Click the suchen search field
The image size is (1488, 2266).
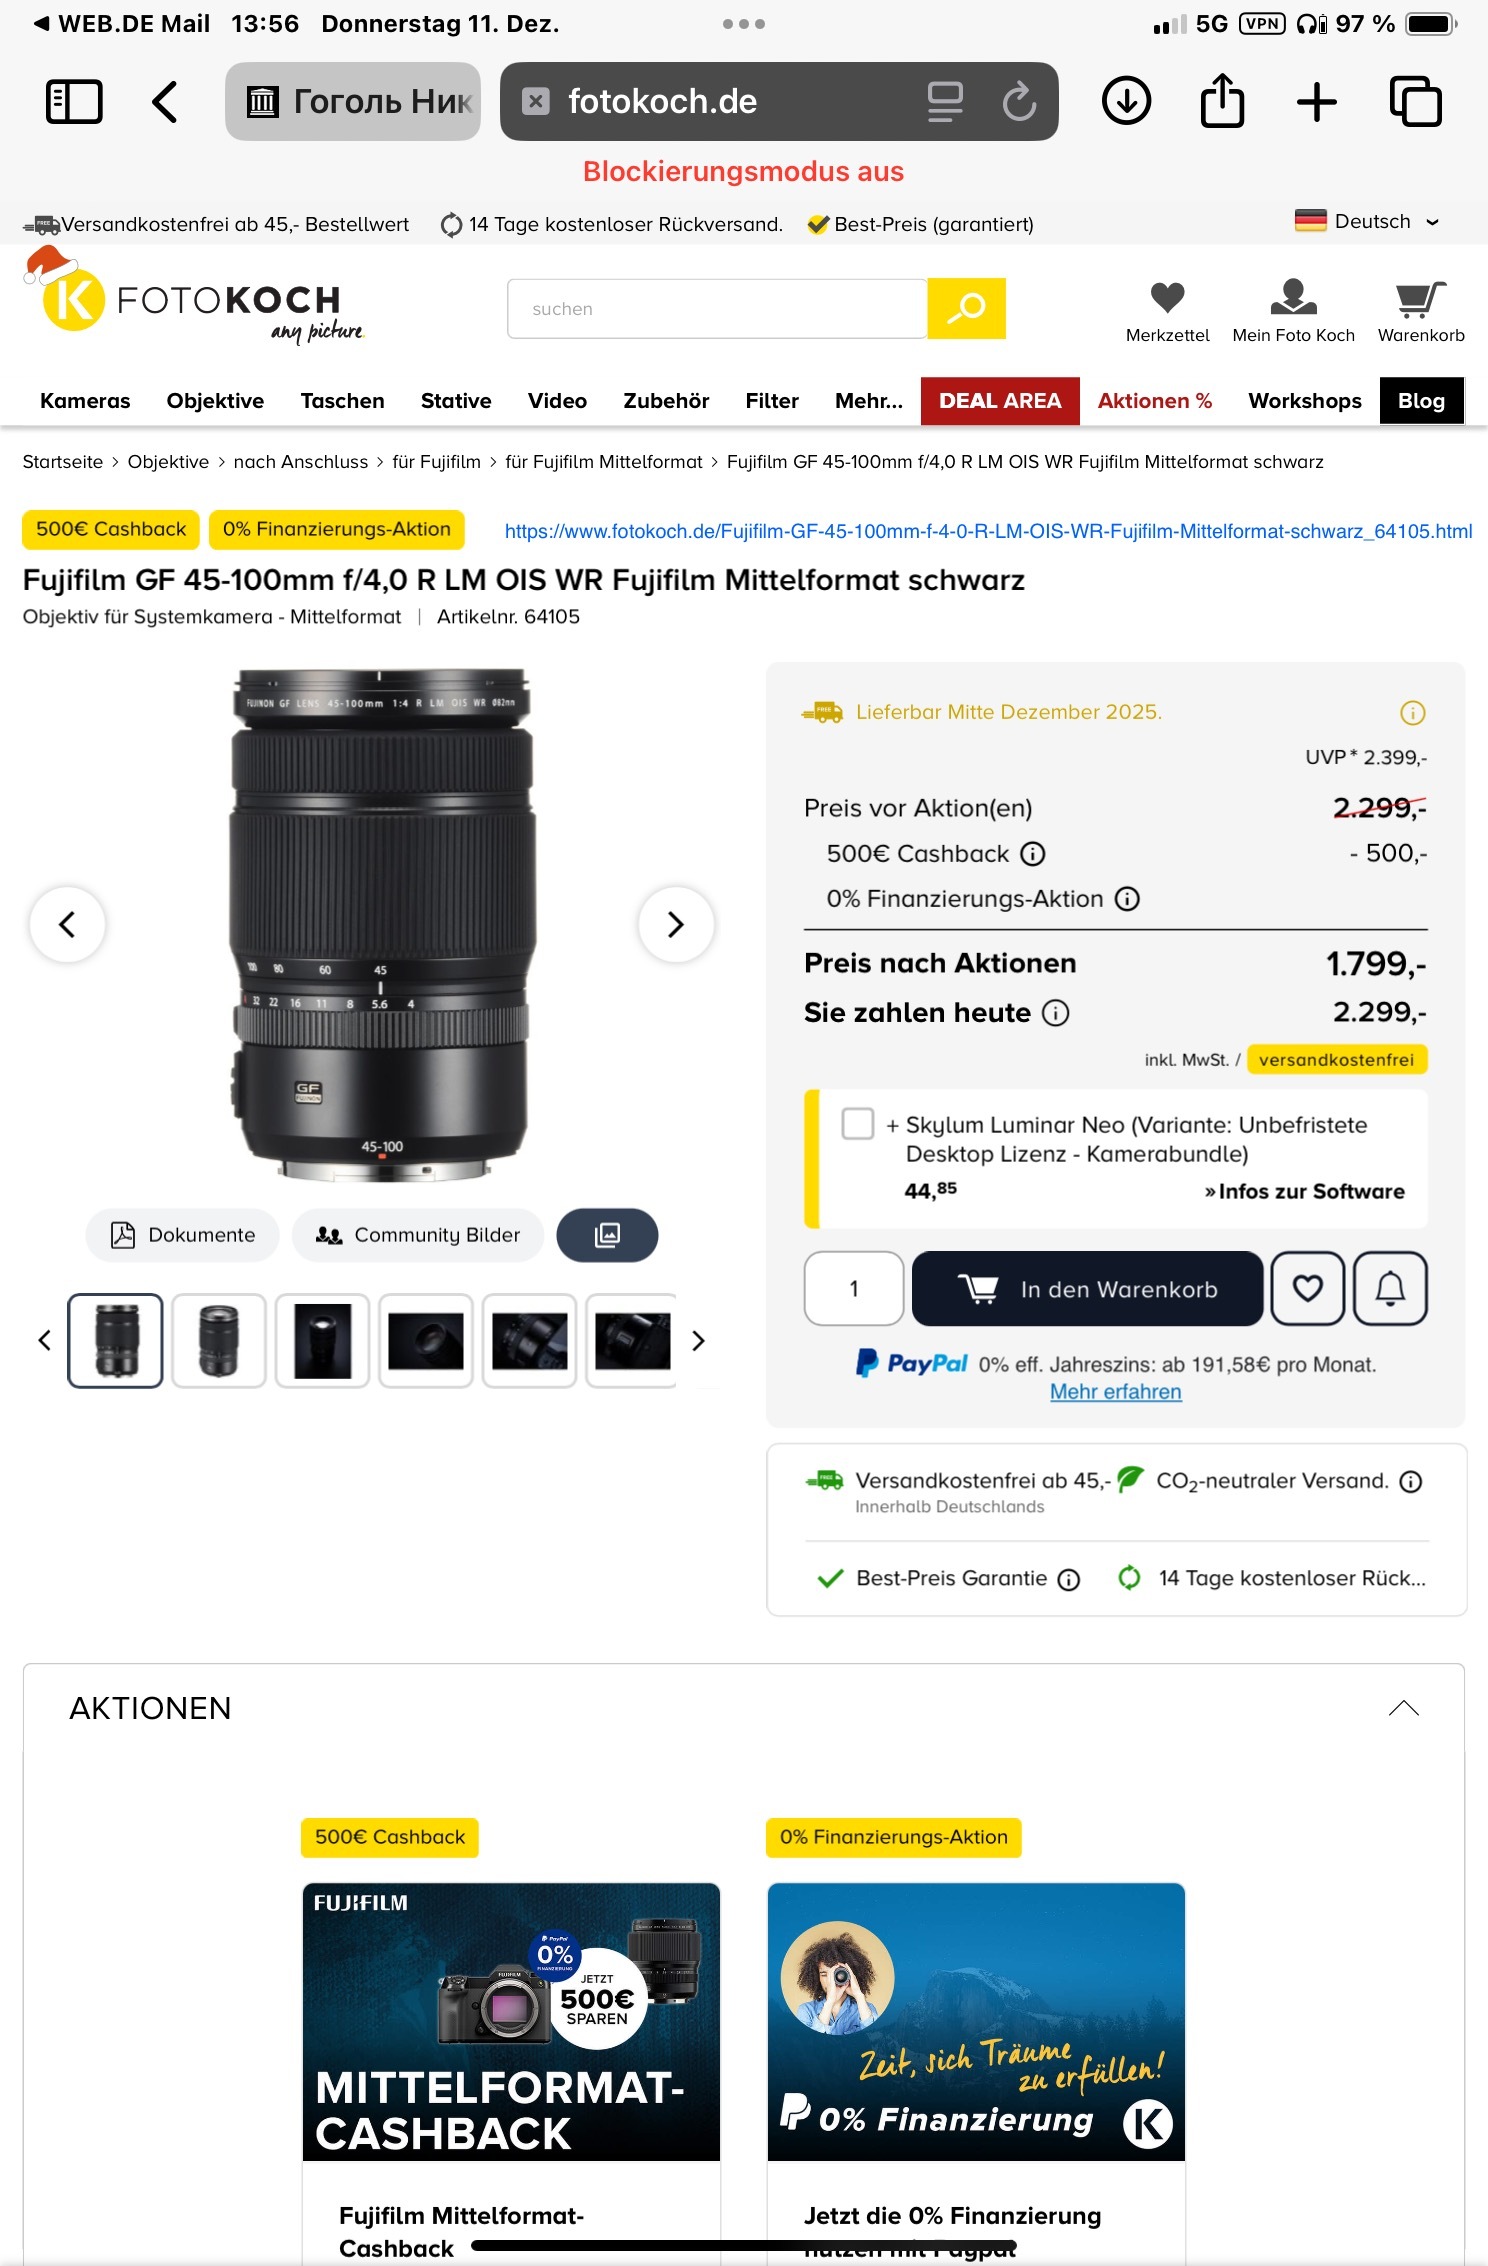click(x=717, y=309)
